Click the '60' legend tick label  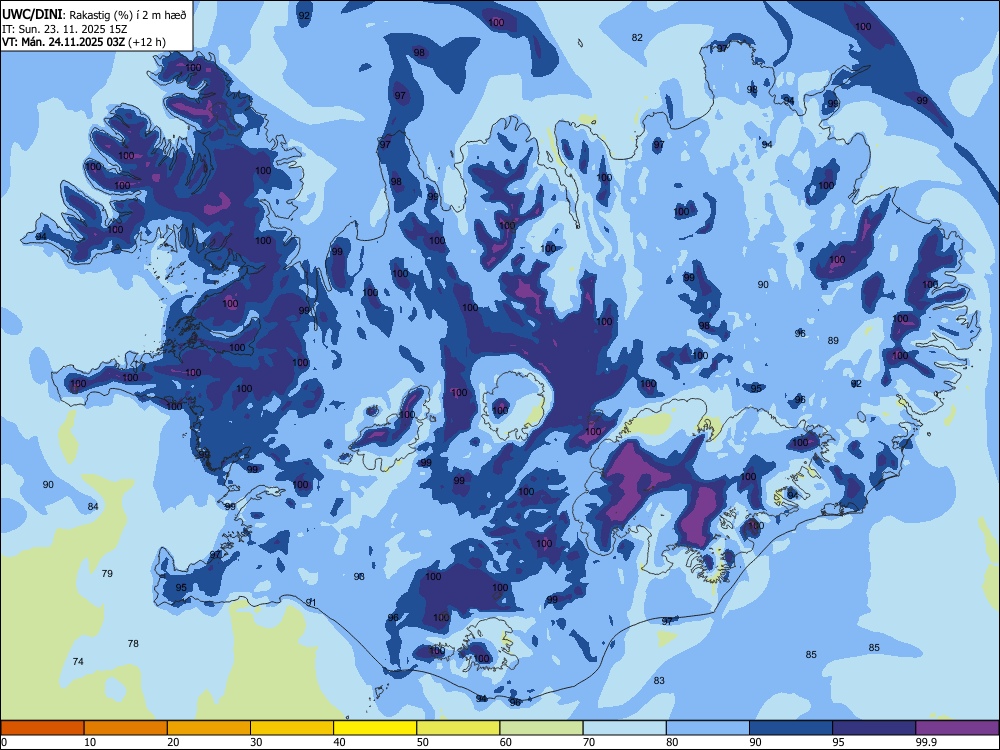point(506,742)
